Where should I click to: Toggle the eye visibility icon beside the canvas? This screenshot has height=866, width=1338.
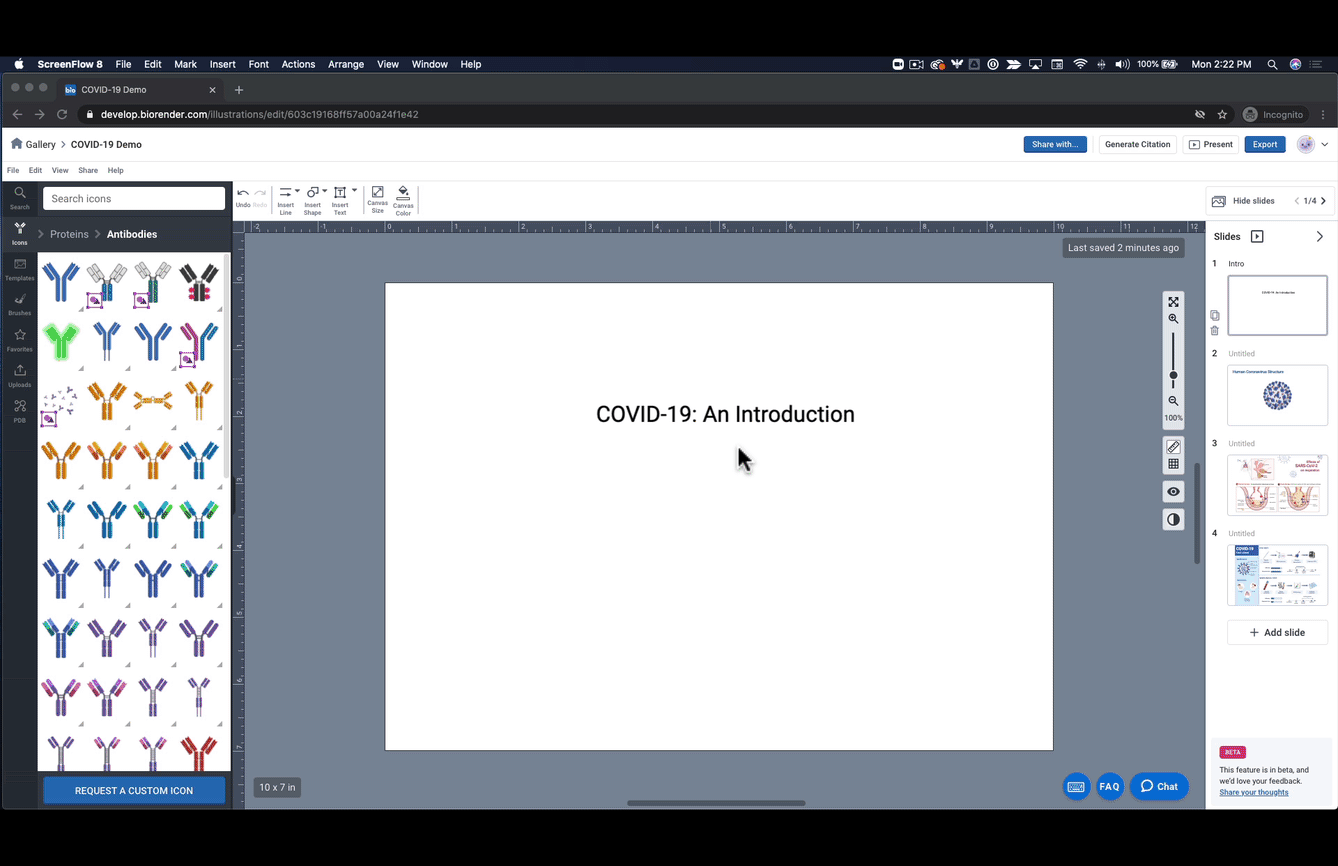click(x=1173, y=491)
